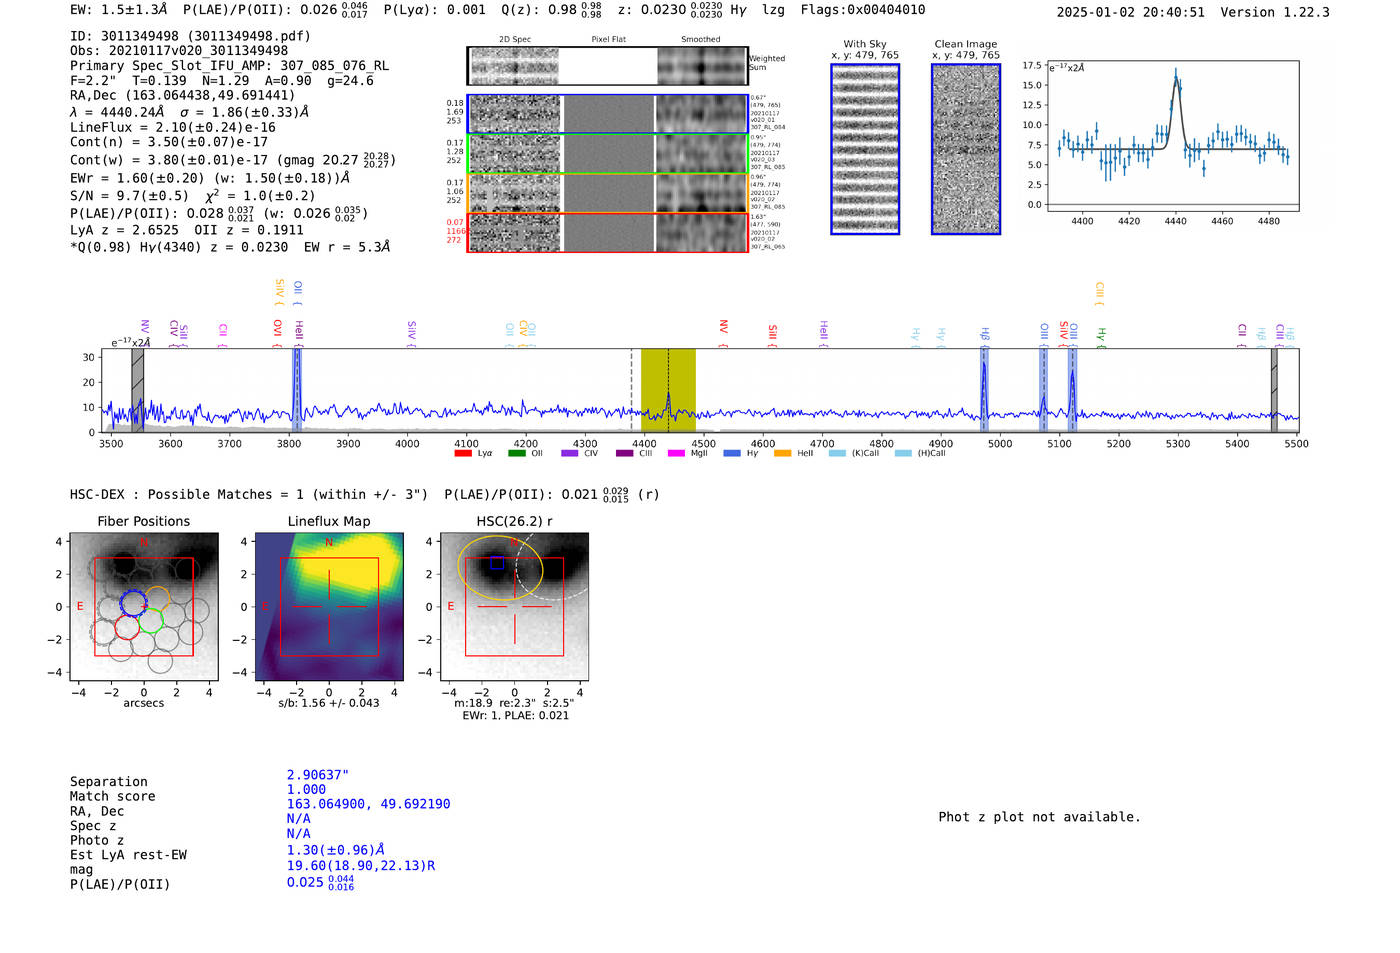Select the Flags:0x00404010 text
The width and height of the screenshot is (1400, 953).
point(863,10)
